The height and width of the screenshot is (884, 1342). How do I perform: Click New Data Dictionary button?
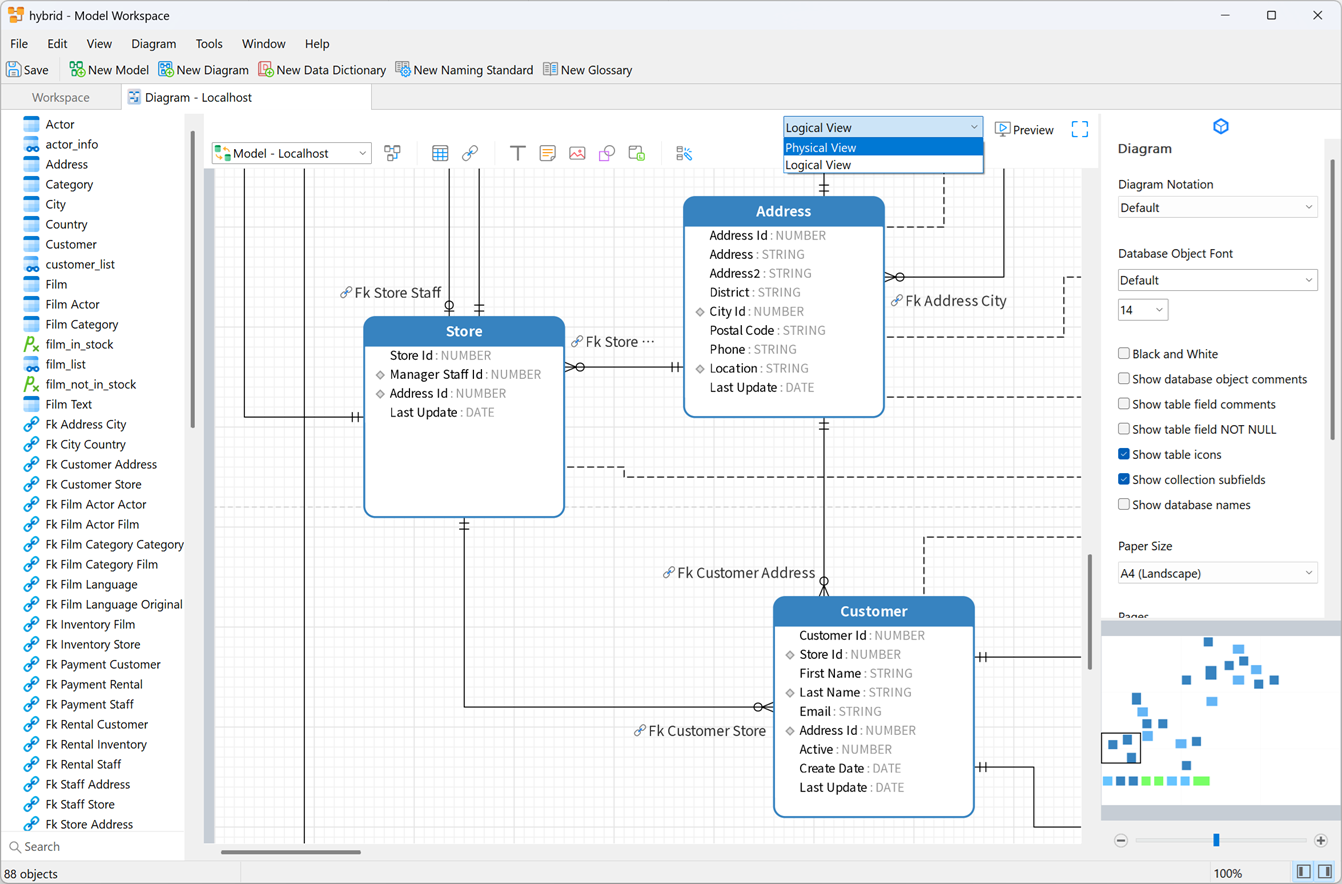coord(322,70)
